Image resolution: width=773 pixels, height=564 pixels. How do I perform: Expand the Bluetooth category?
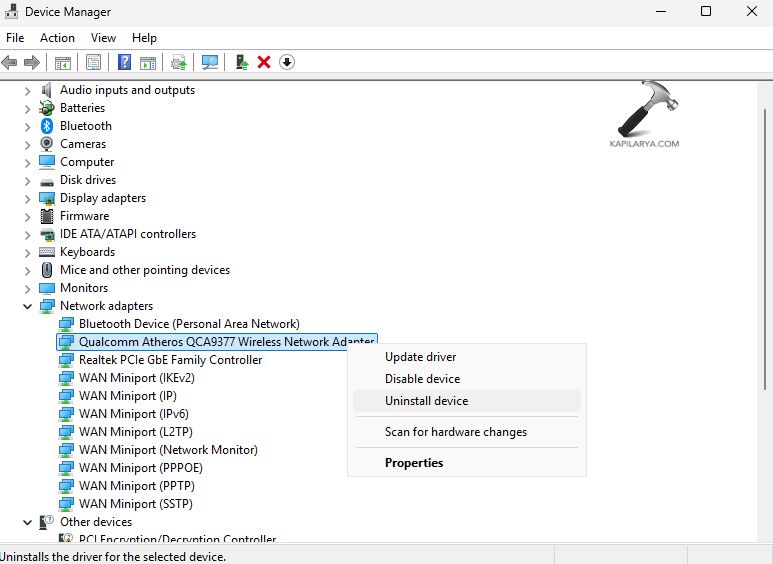(x=27, y=126)
